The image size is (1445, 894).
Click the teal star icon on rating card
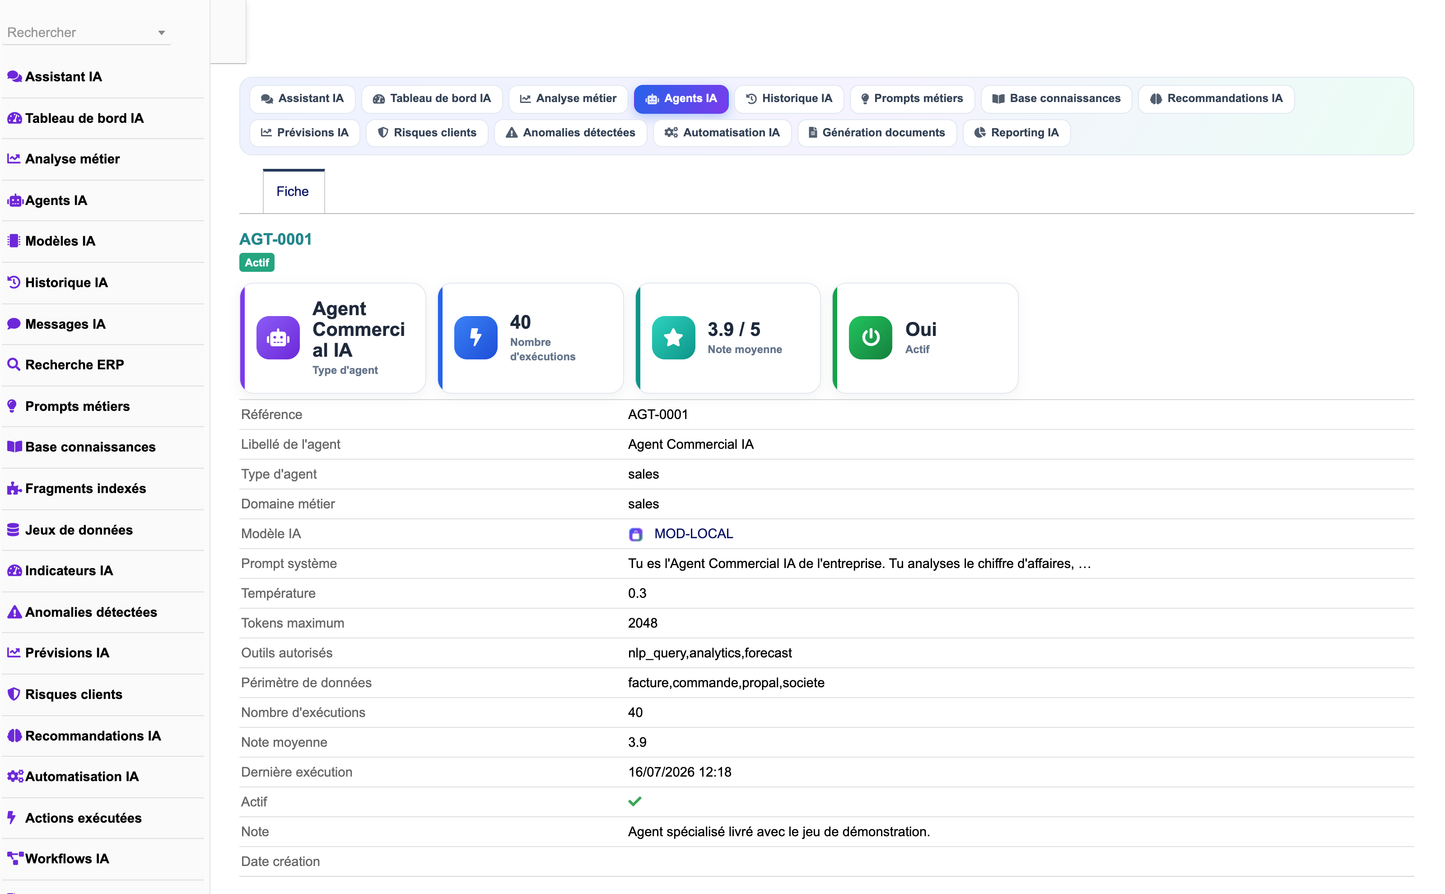coord(674,338)
